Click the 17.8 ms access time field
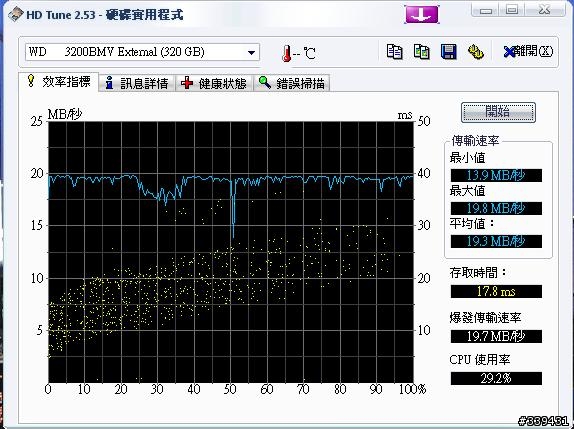Image resolution: width=574 pixels, height=429 pixels. (x=496, y=291)
